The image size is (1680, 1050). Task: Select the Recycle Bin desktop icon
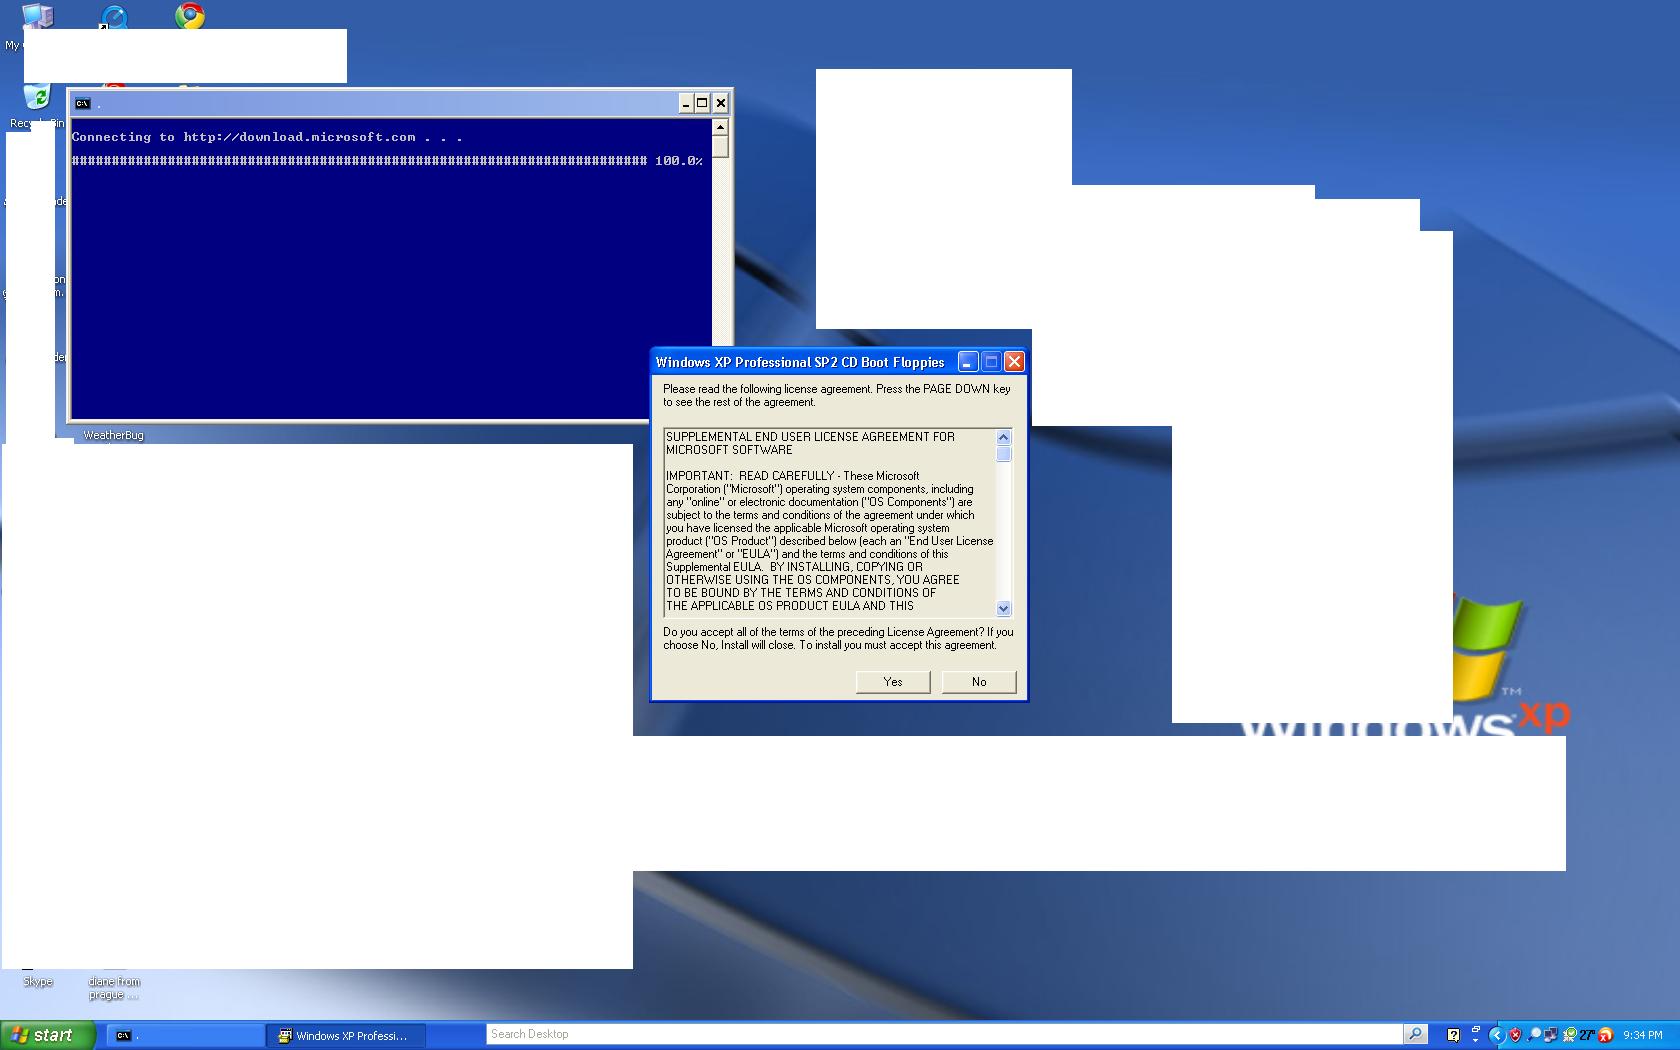[37, 97]
